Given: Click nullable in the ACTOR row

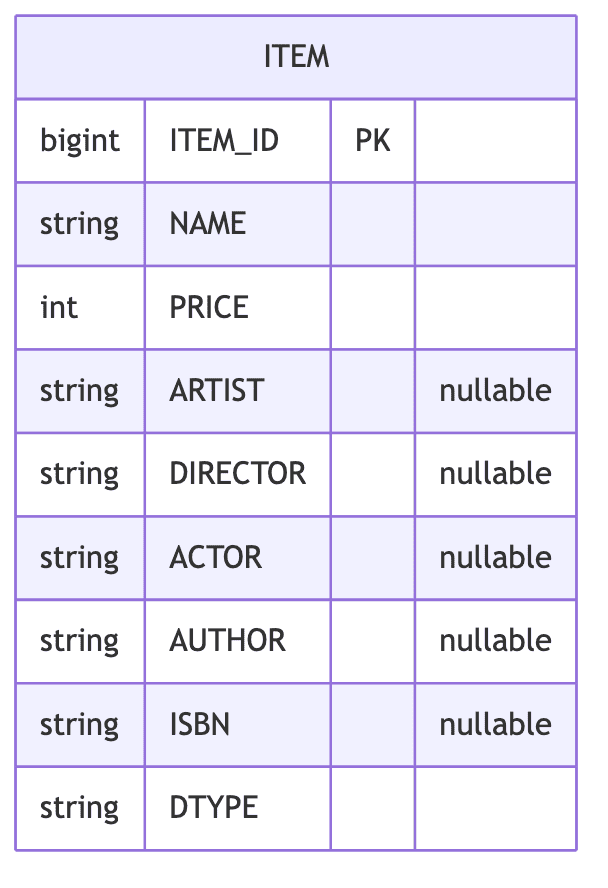Looking at the screenshot, I should coord(495,557).
